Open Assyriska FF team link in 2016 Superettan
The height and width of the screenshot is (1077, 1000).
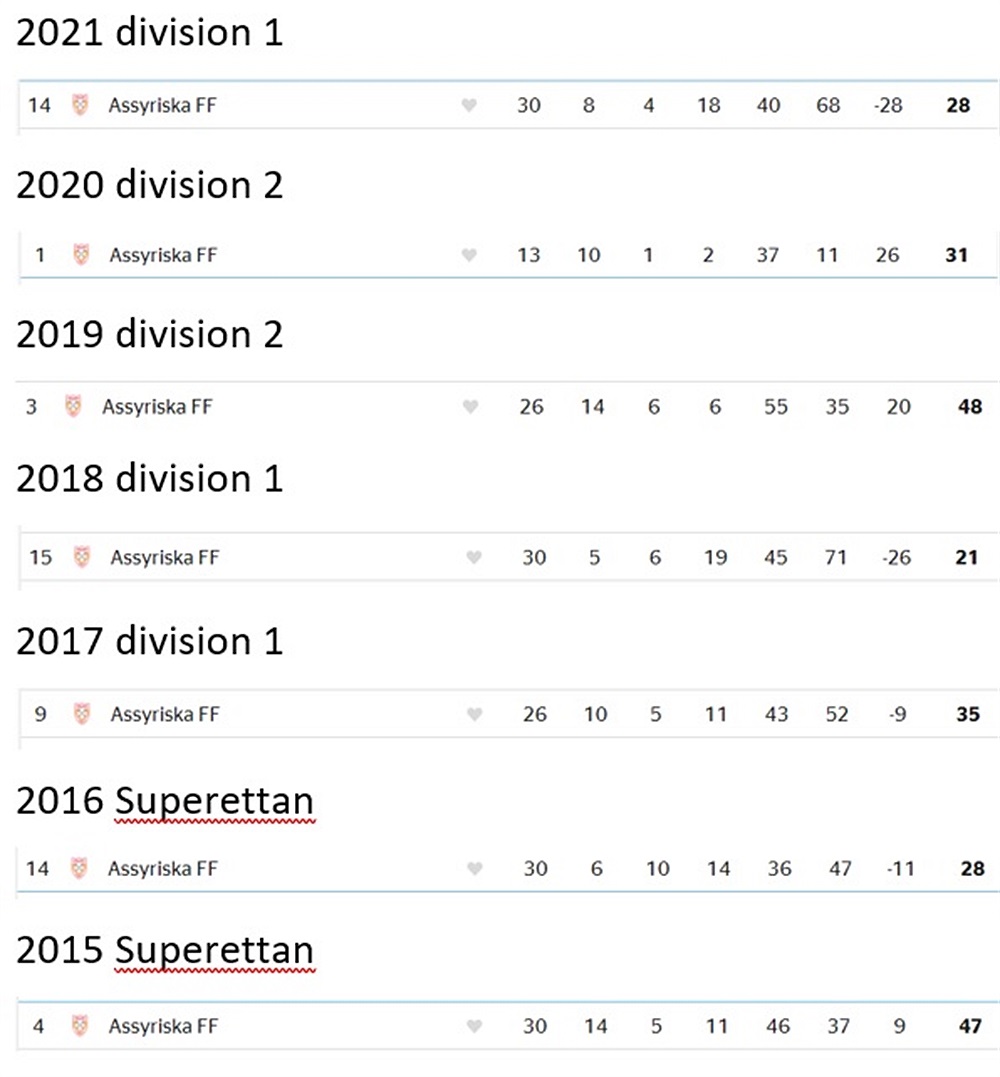tap(163, 869)
